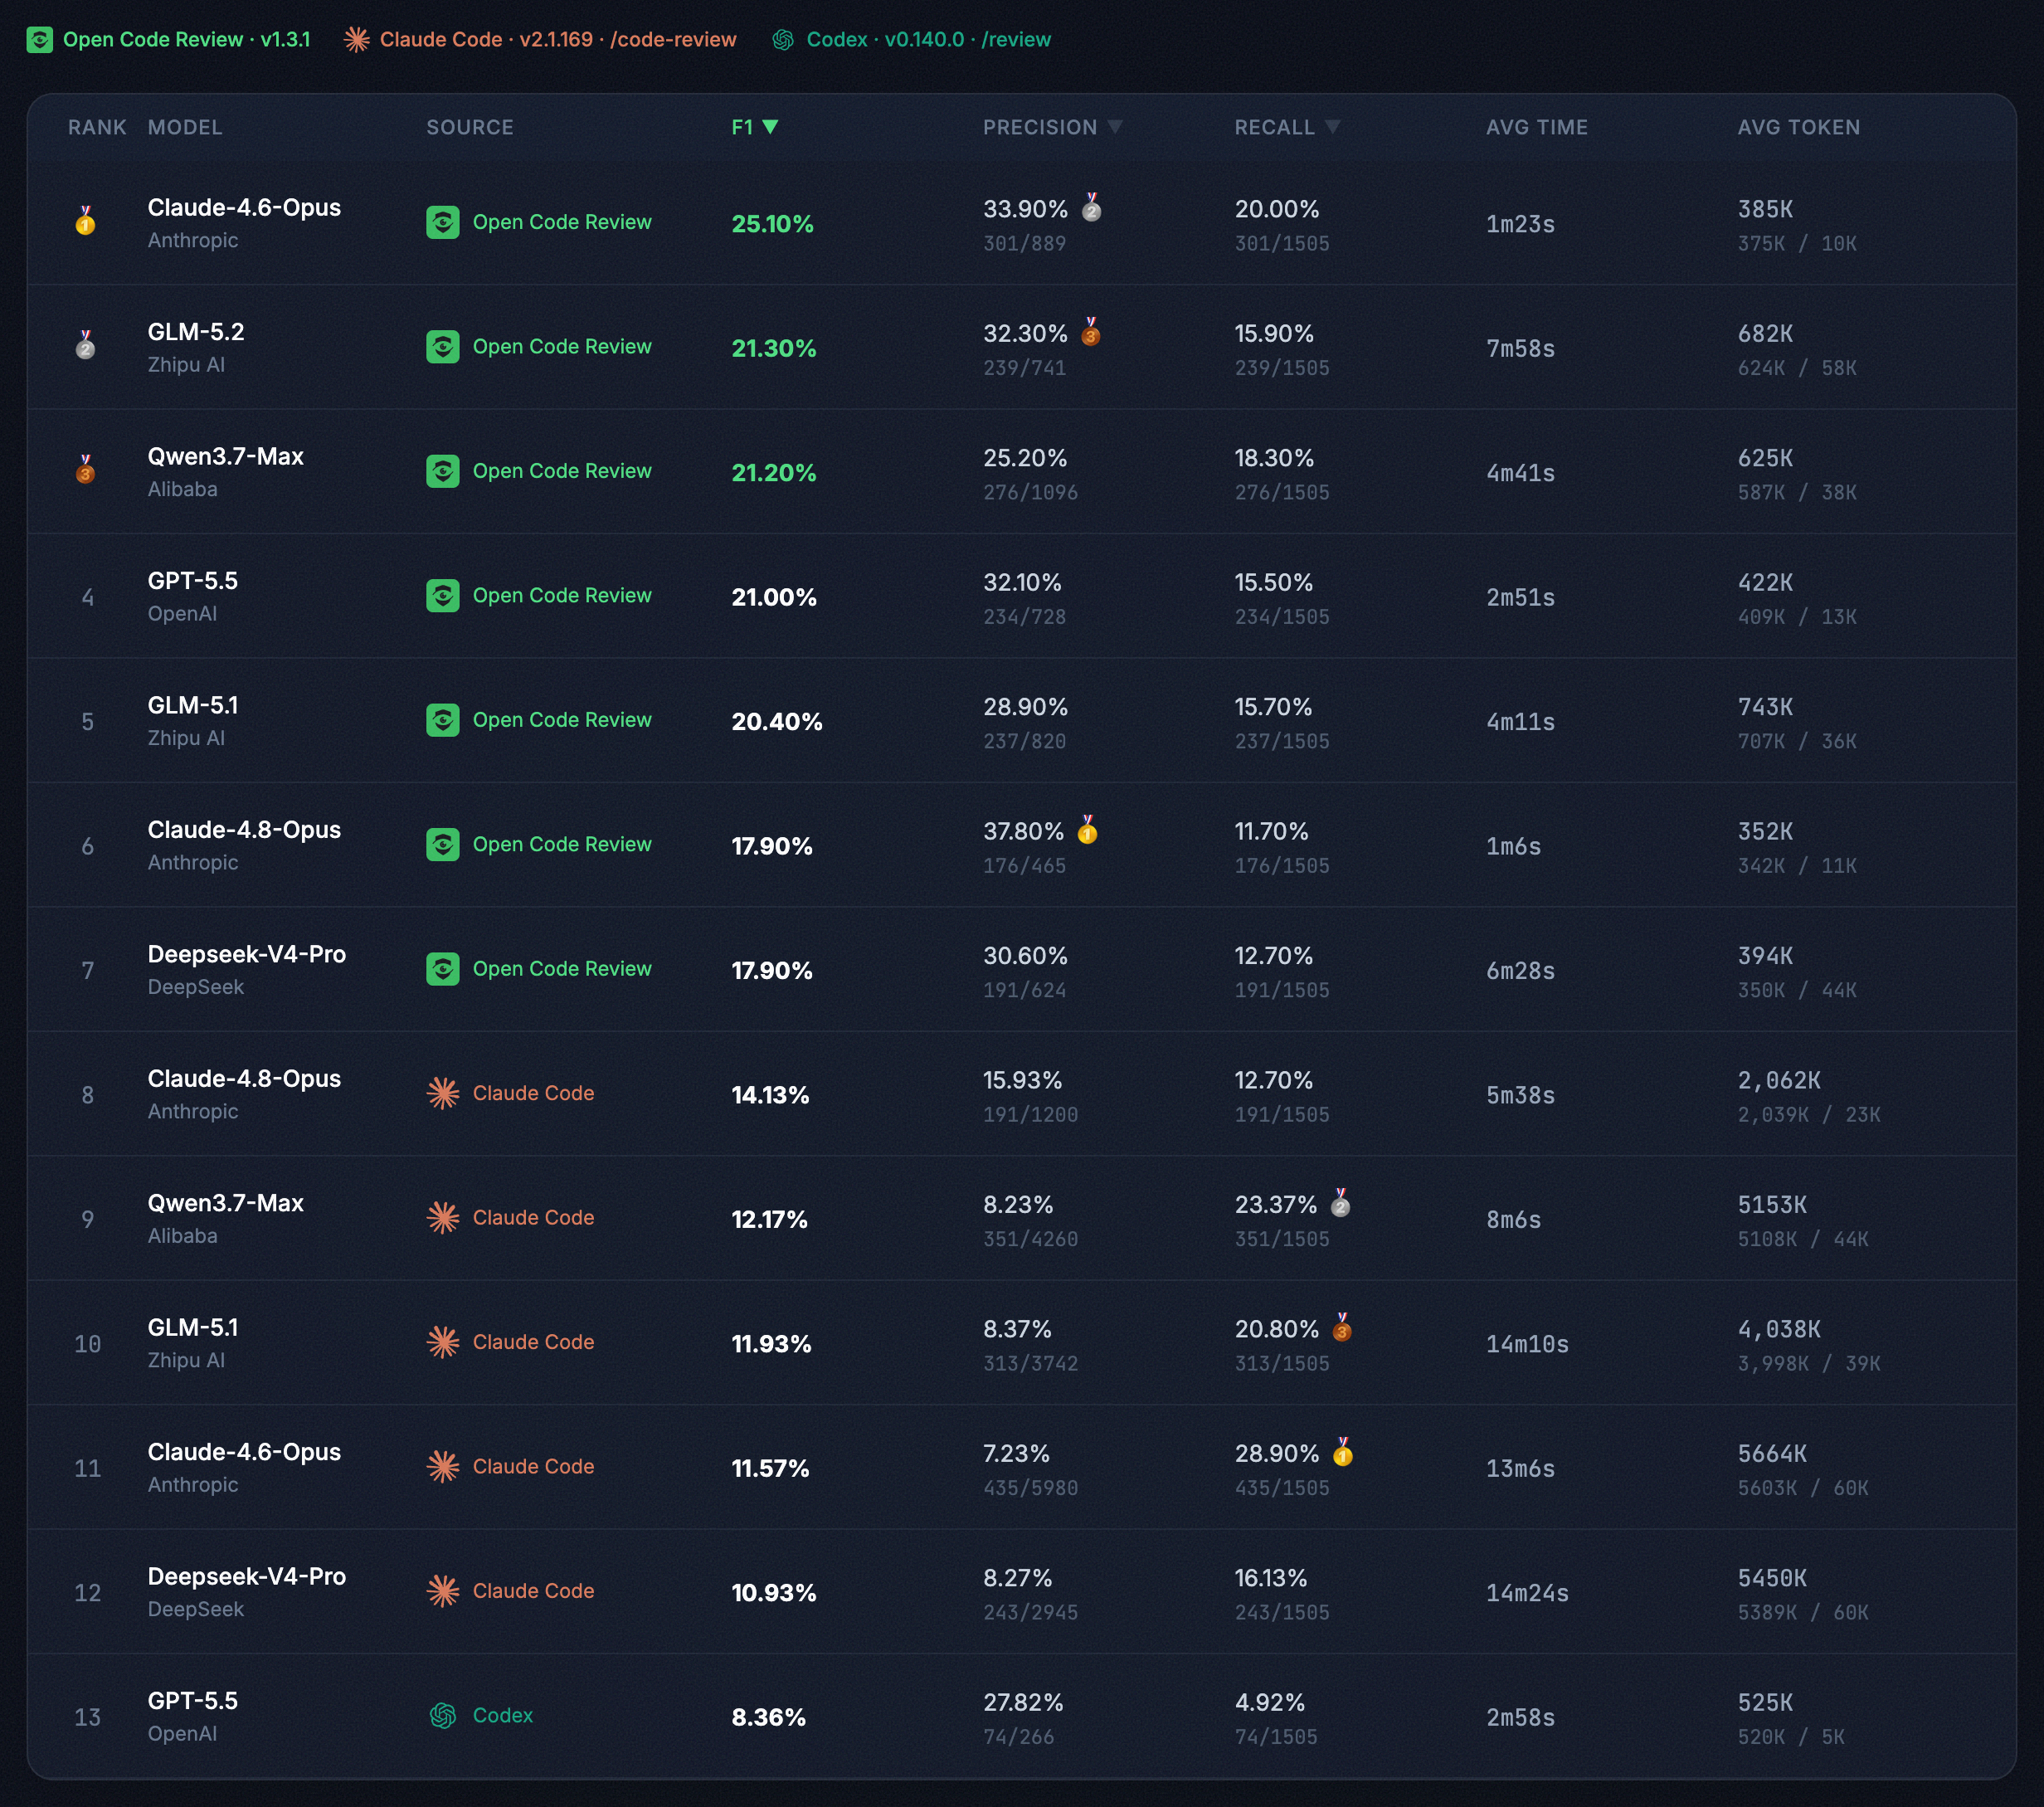Click the average token value '2,062K'
Viewport: 2044px width, 1807px height.
(1779, 1081)
